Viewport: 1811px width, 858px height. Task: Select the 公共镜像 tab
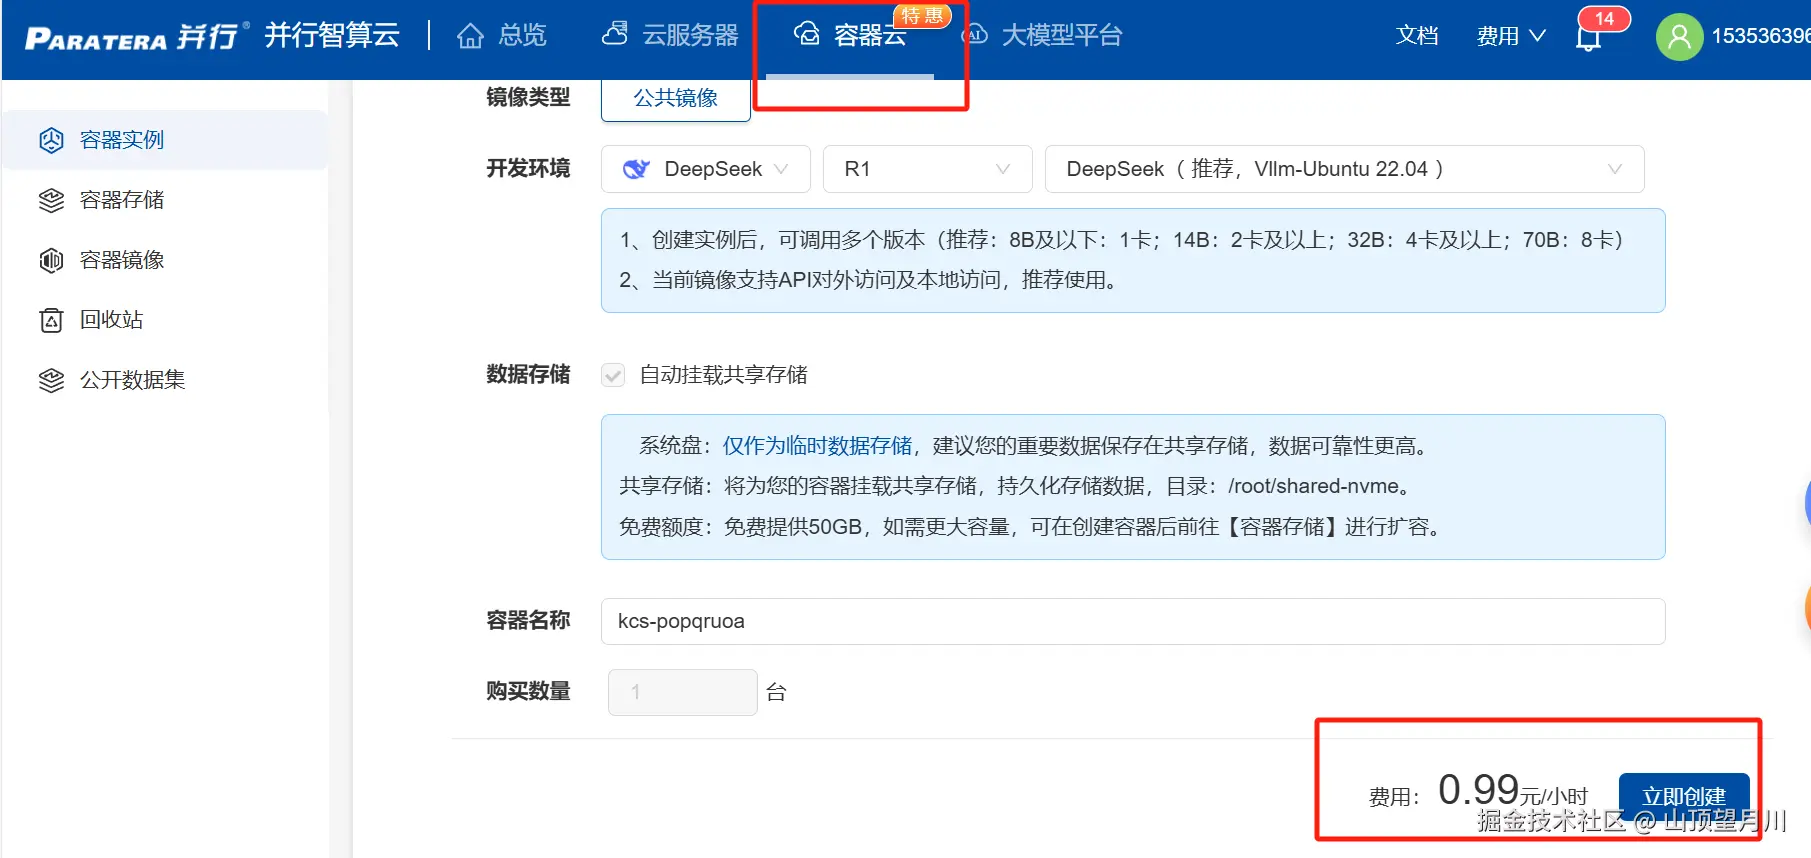pos(676,99)
